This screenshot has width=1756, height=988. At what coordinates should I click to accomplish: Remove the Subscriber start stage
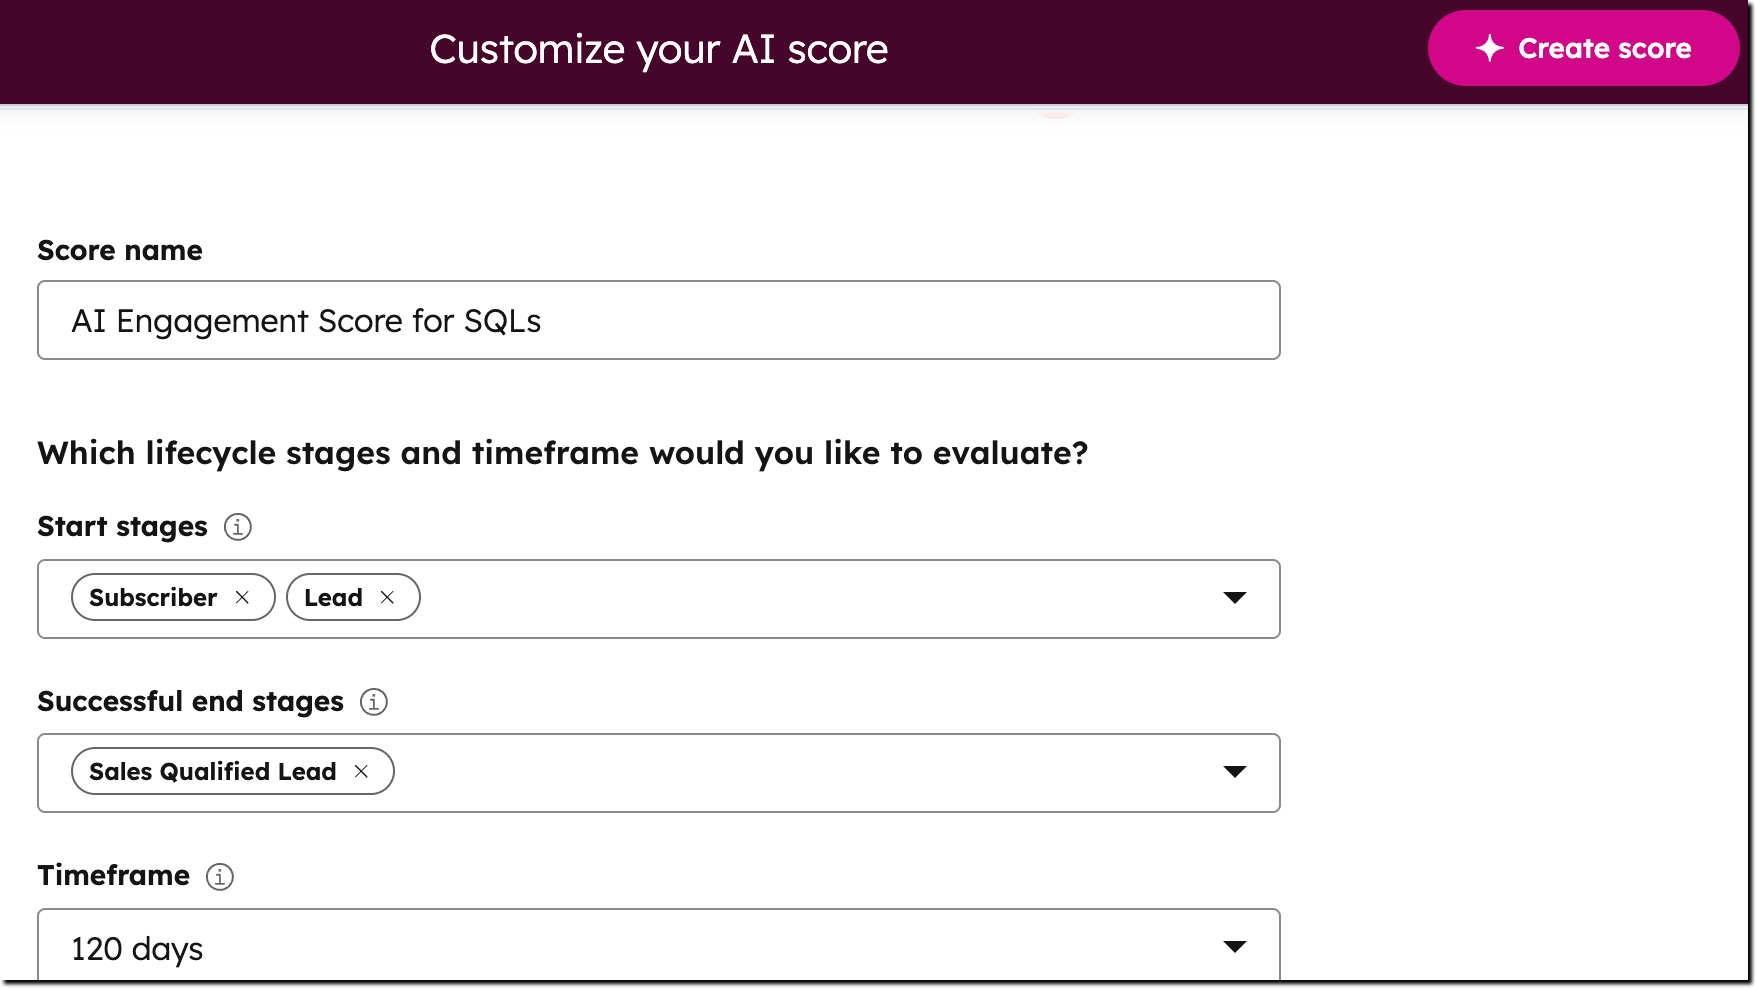(x=242, y=597)
